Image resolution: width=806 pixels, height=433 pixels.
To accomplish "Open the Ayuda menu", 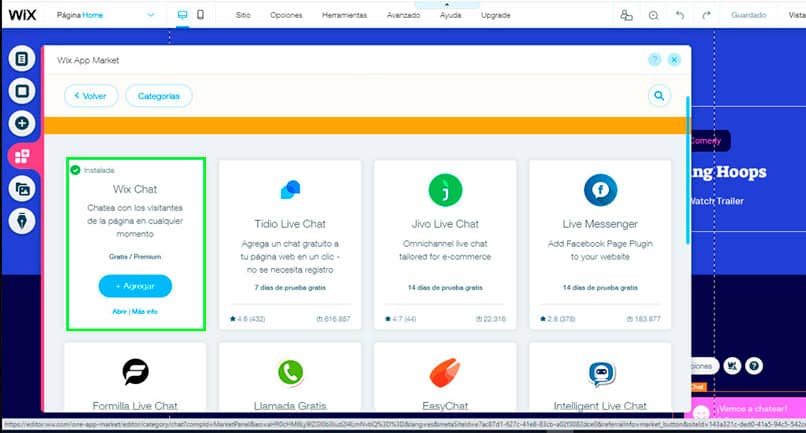I will point(450,15).
